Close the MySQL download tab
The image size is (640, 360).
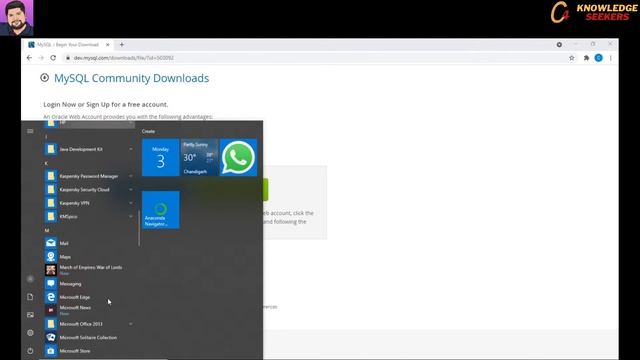point(107,45)
